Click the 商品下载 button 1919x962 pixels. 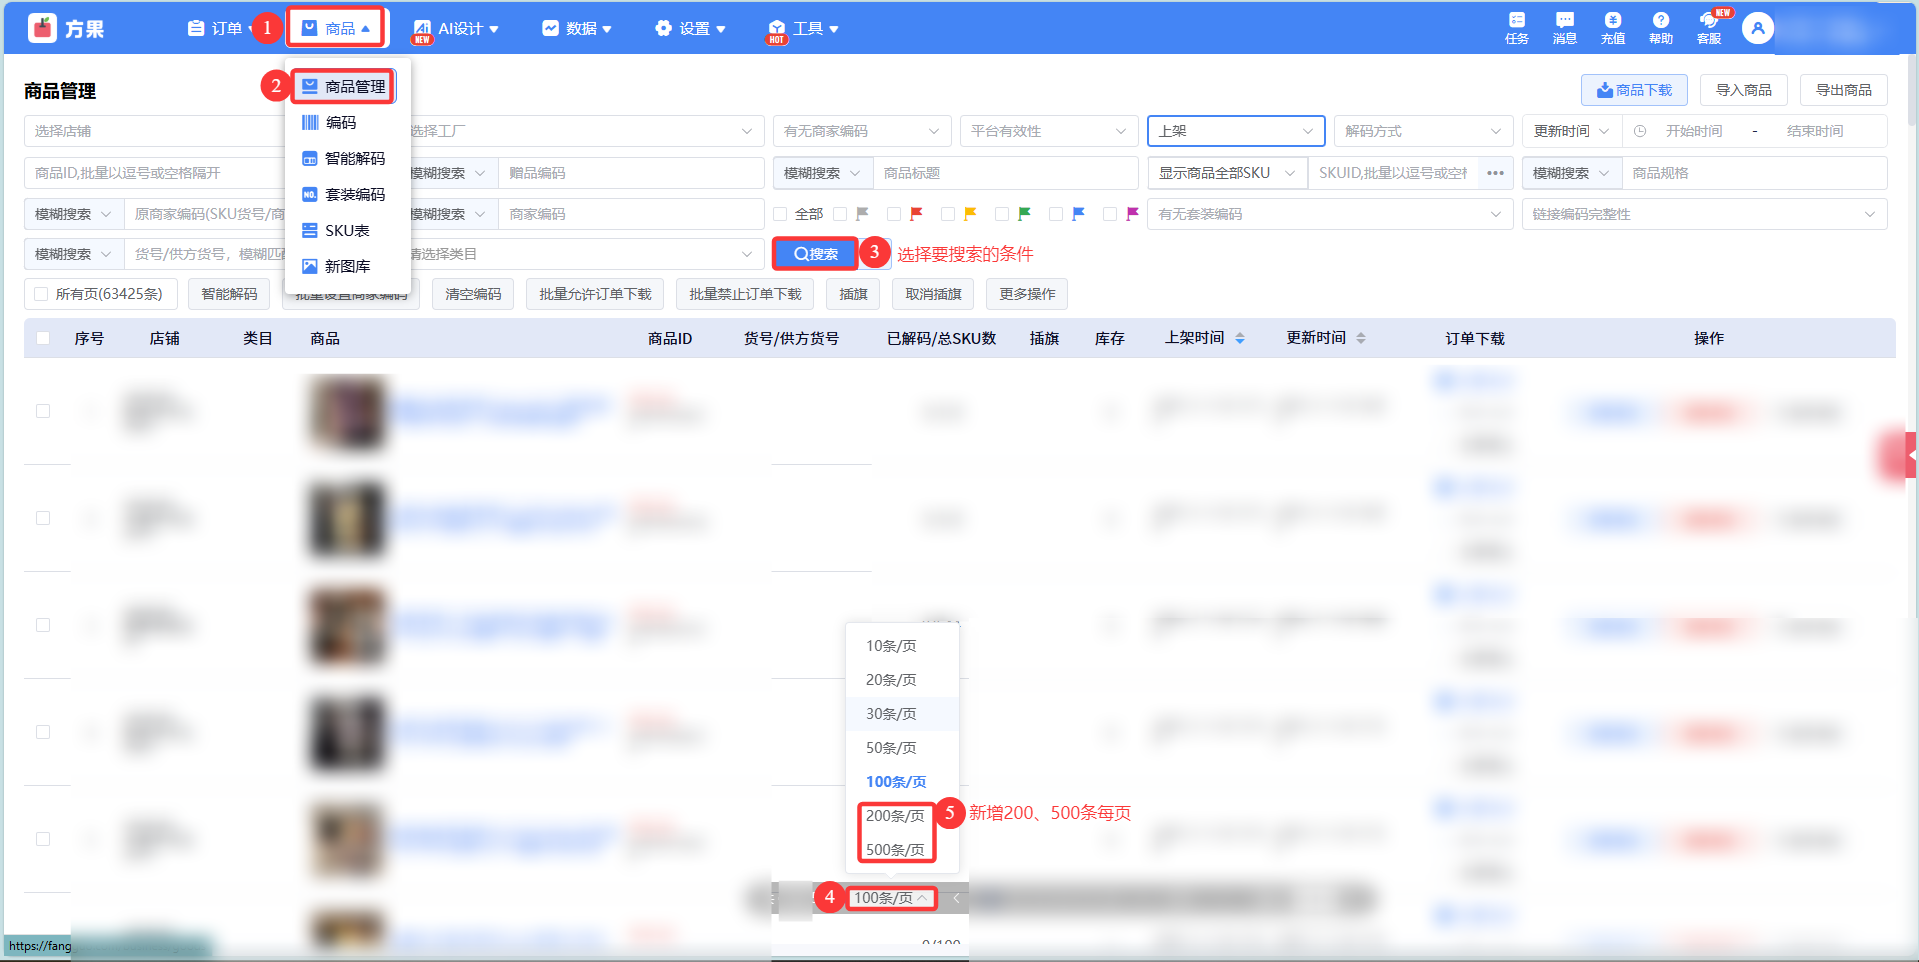pyautogui.click(x=1634, y=90)
